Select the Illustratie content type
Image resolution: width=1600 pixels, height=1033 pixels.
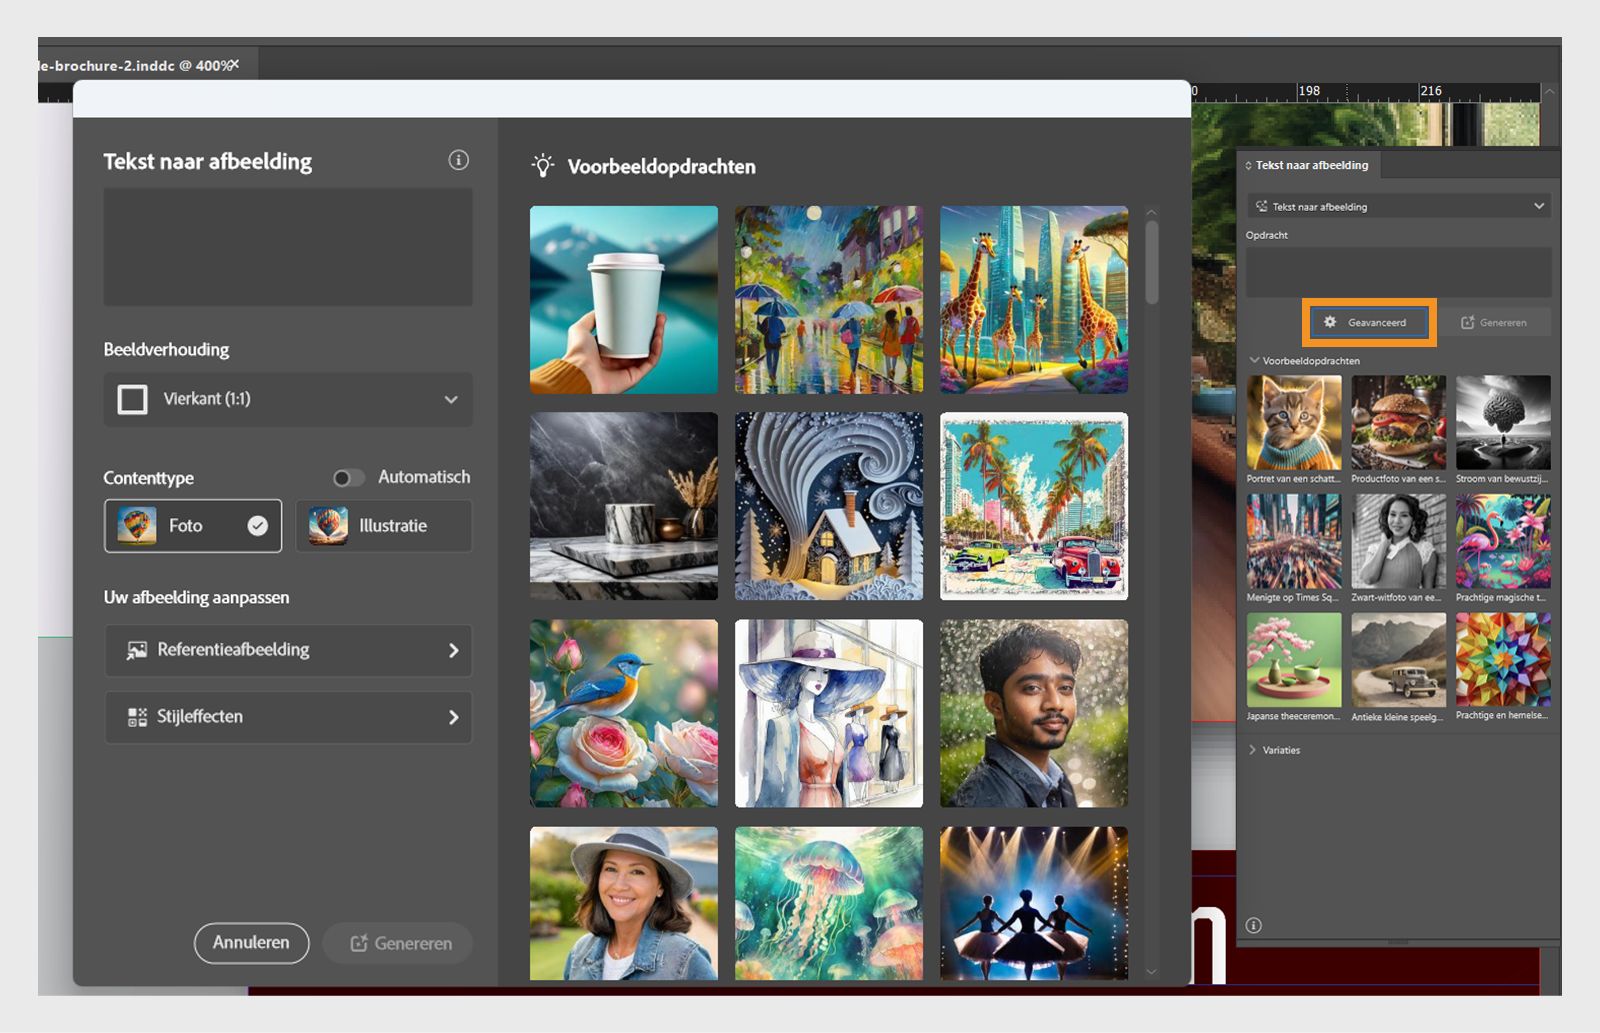coord(384,526)
